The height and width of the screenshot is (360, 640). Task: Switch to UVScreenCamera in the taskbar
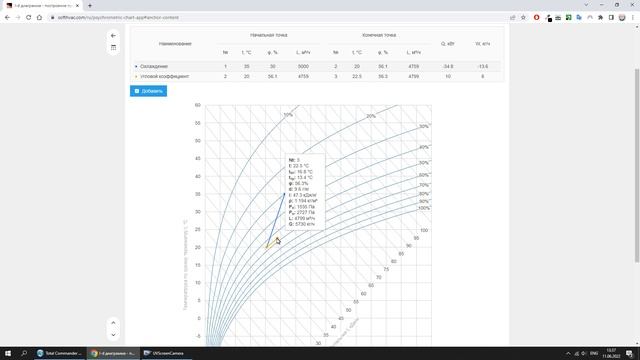click(x=165, y=353)
